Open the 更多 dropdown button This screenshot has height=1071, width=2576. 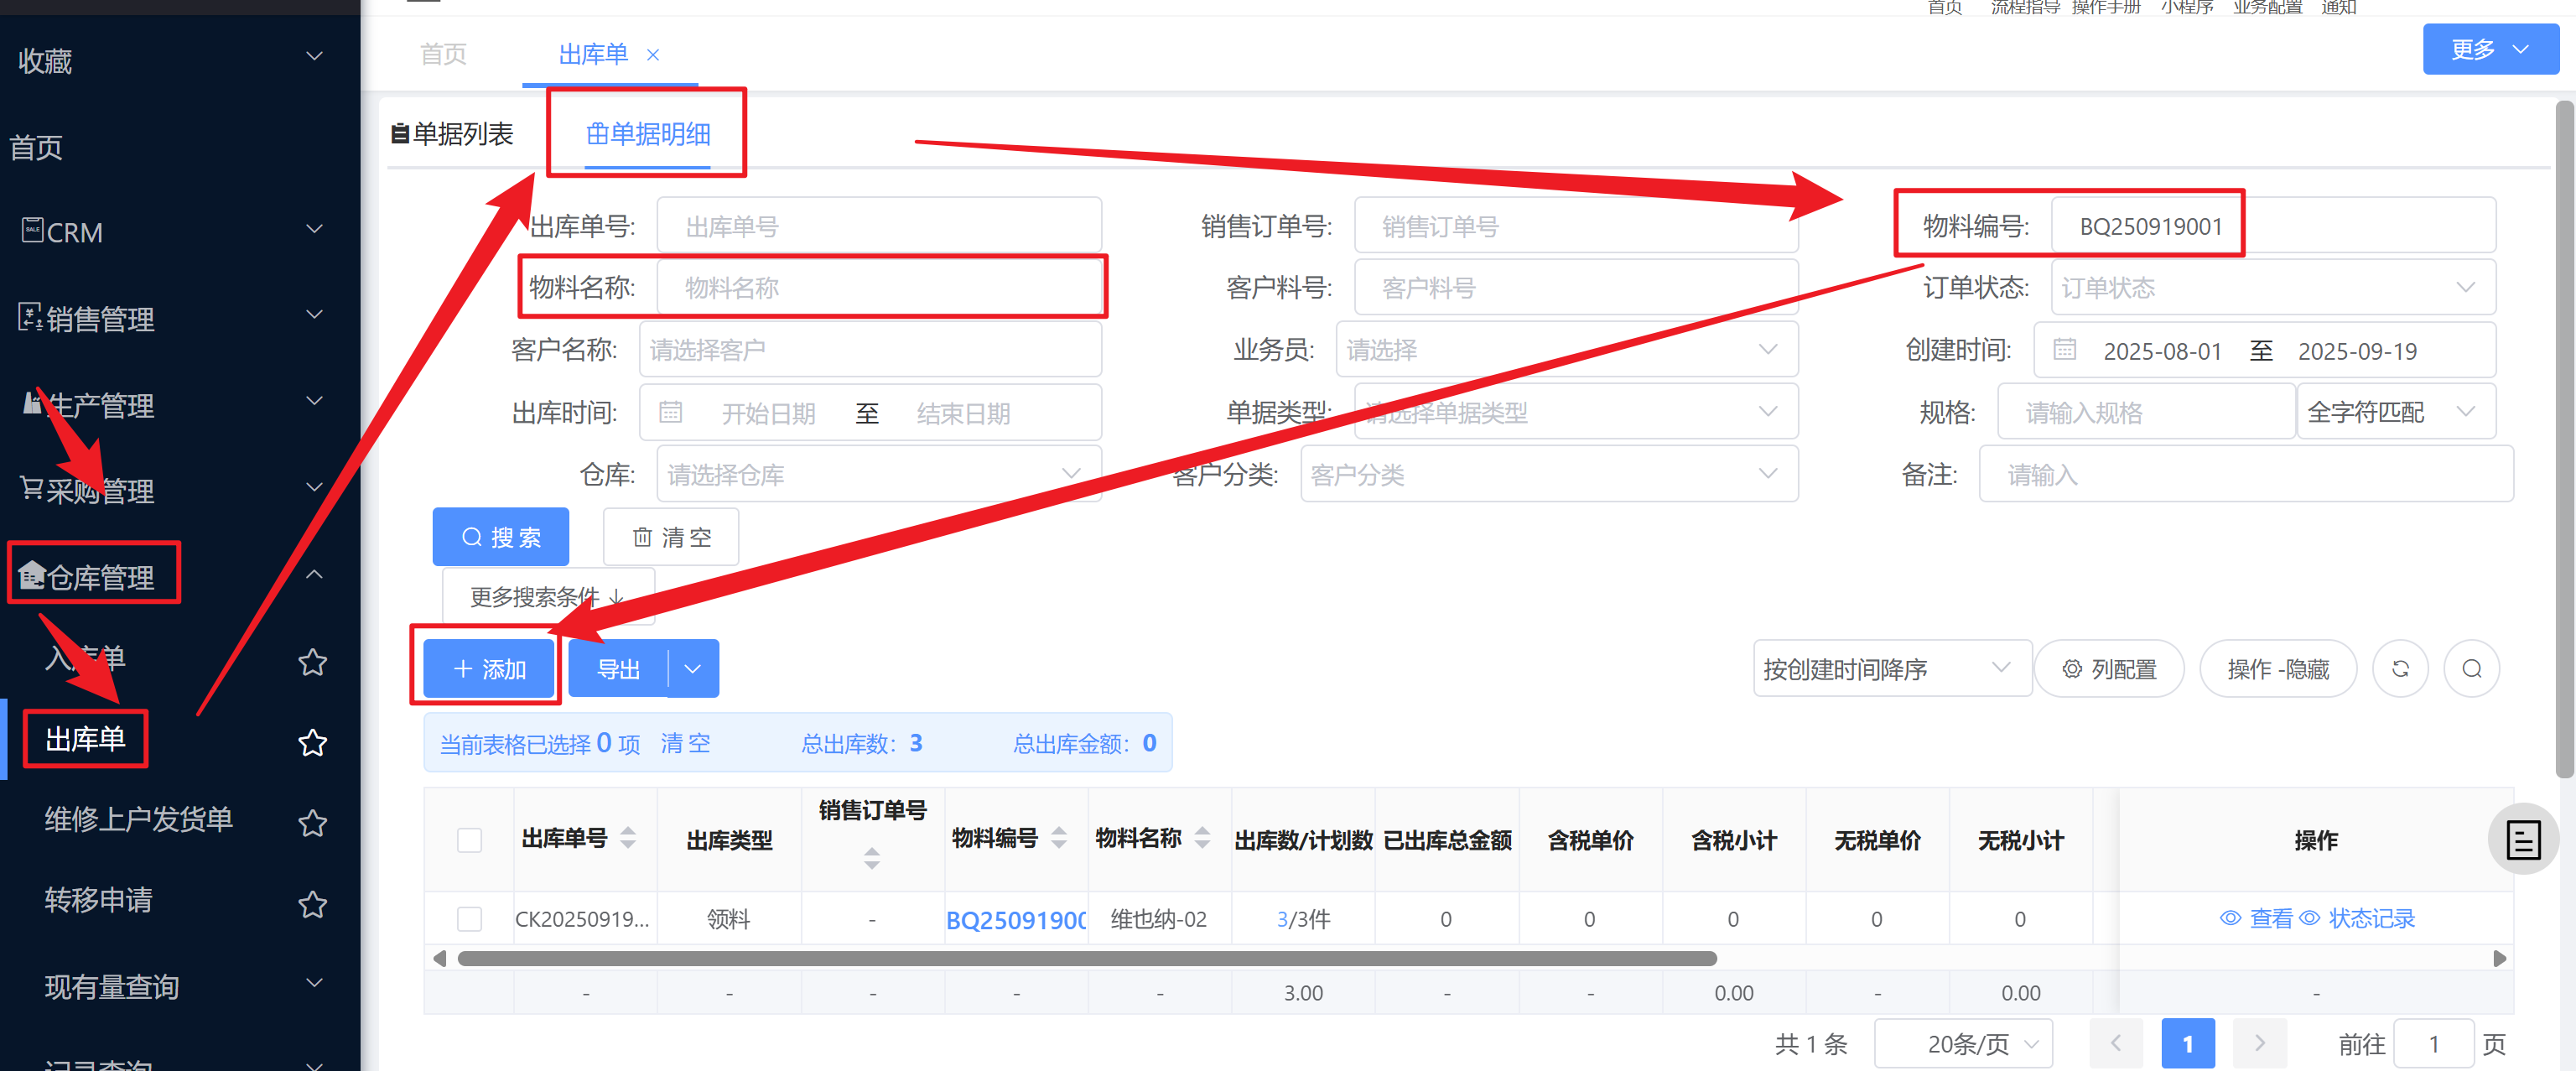2490,49
